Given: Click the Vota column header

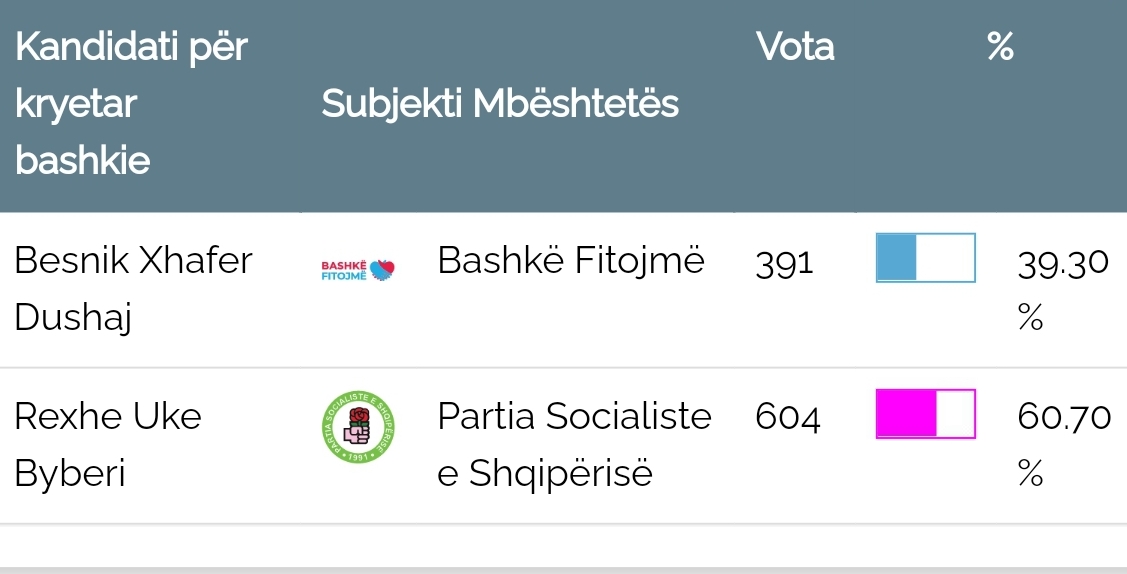Looking at the screenshot, I should coord(795,47).
